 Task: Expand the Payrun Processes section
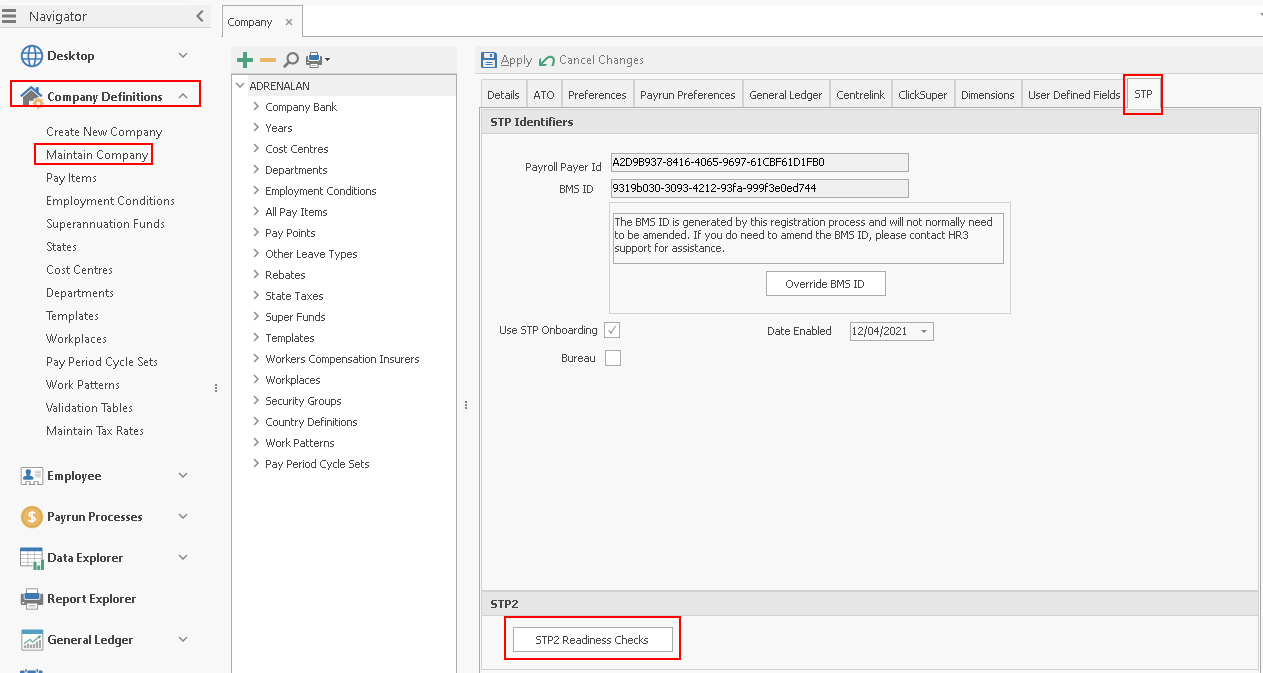182,517
